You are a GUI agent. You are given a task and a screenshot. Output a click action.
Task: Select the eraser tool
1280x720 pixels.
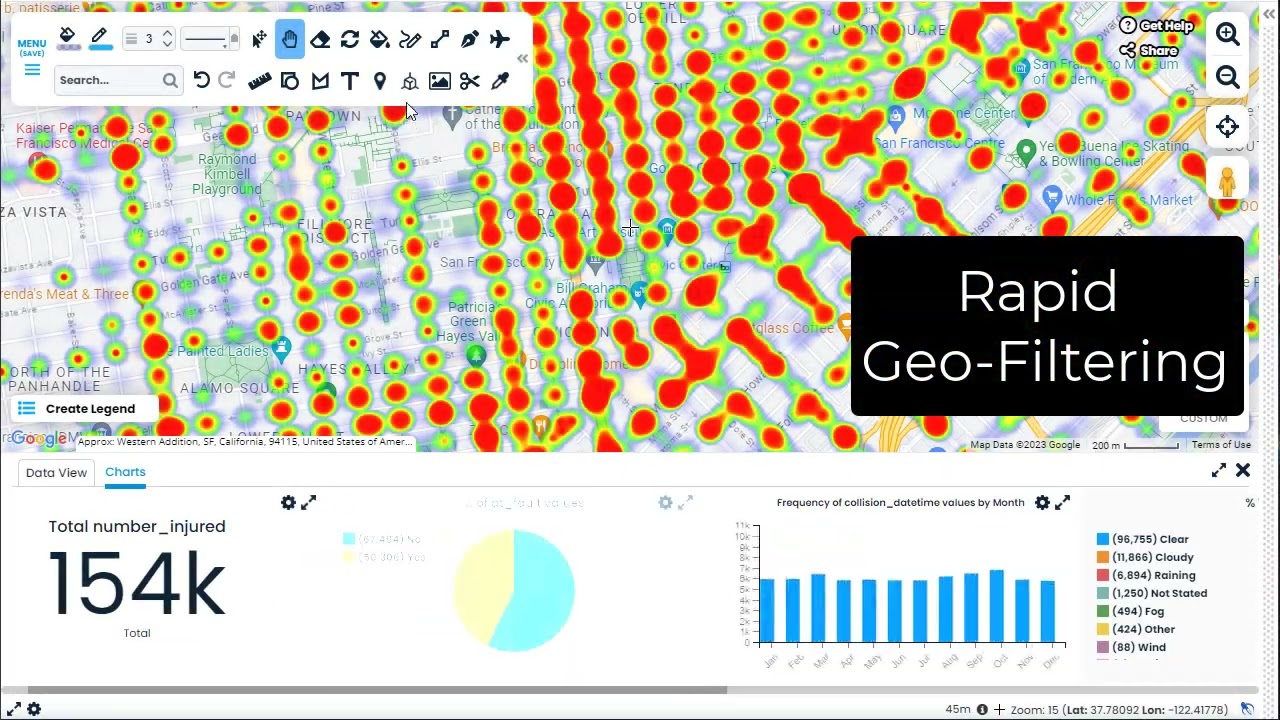[320, 39]
